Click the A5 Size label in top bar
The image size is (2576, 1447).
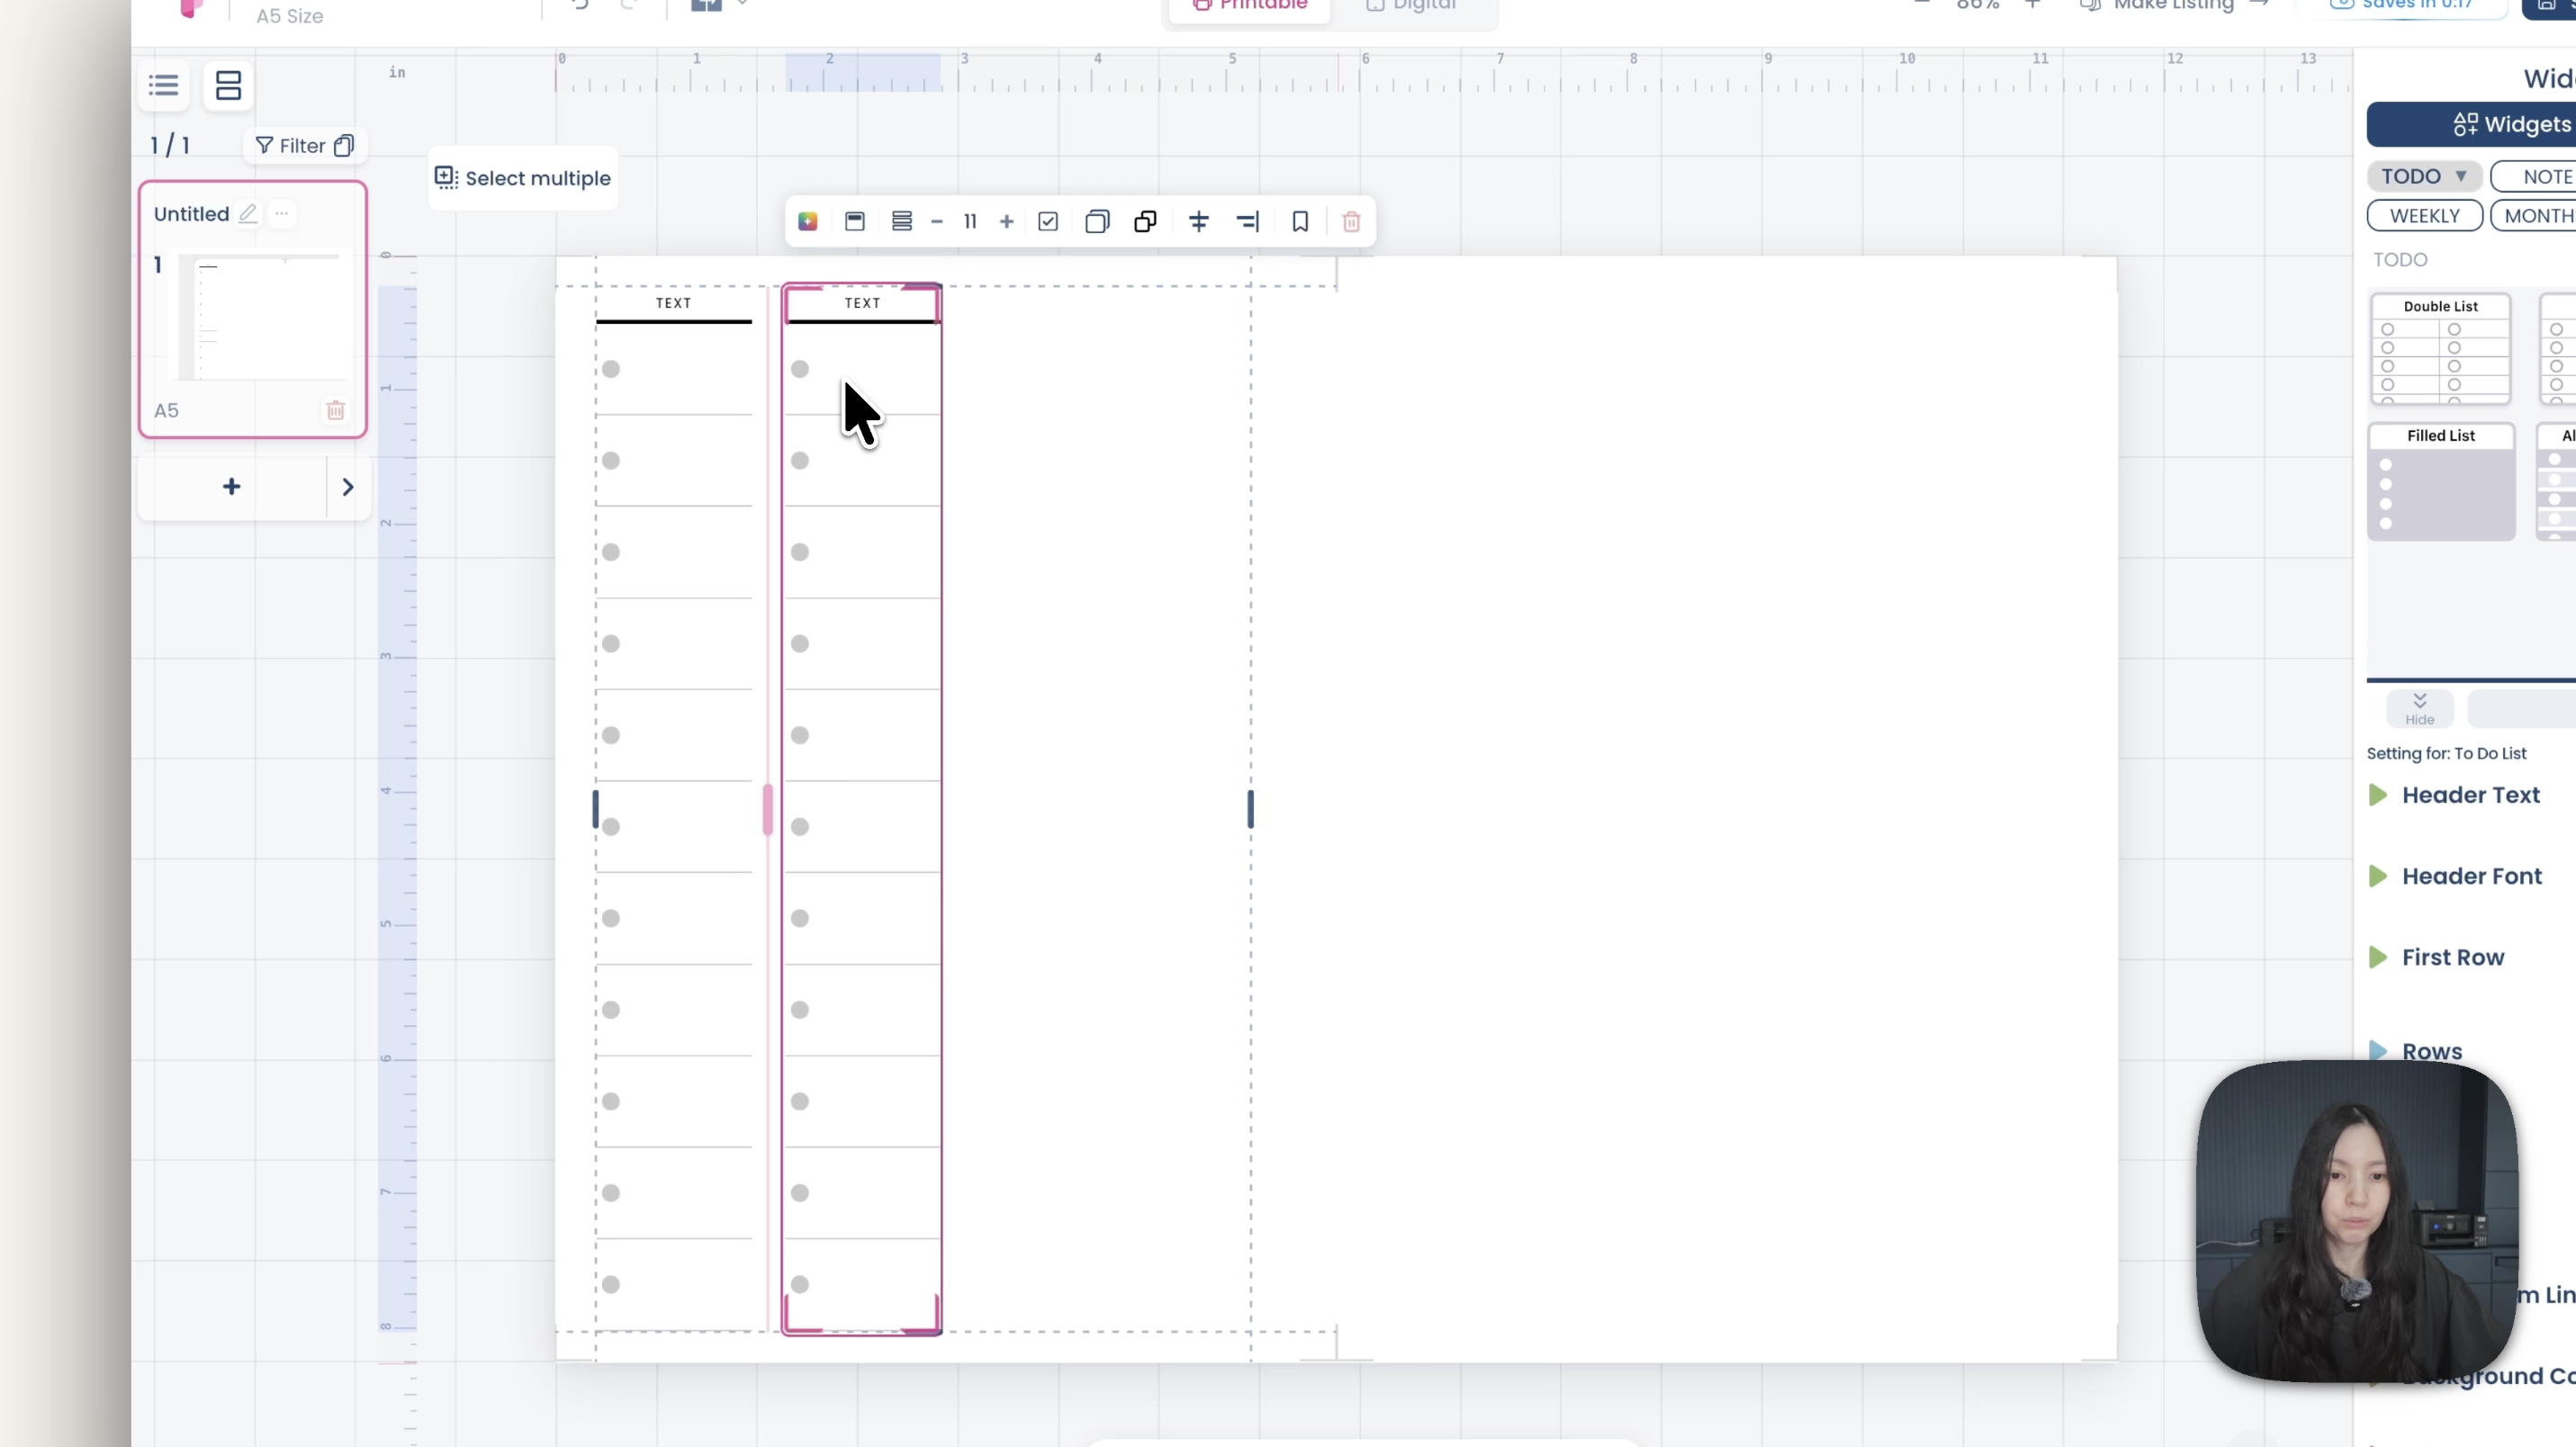click(290, 16)
